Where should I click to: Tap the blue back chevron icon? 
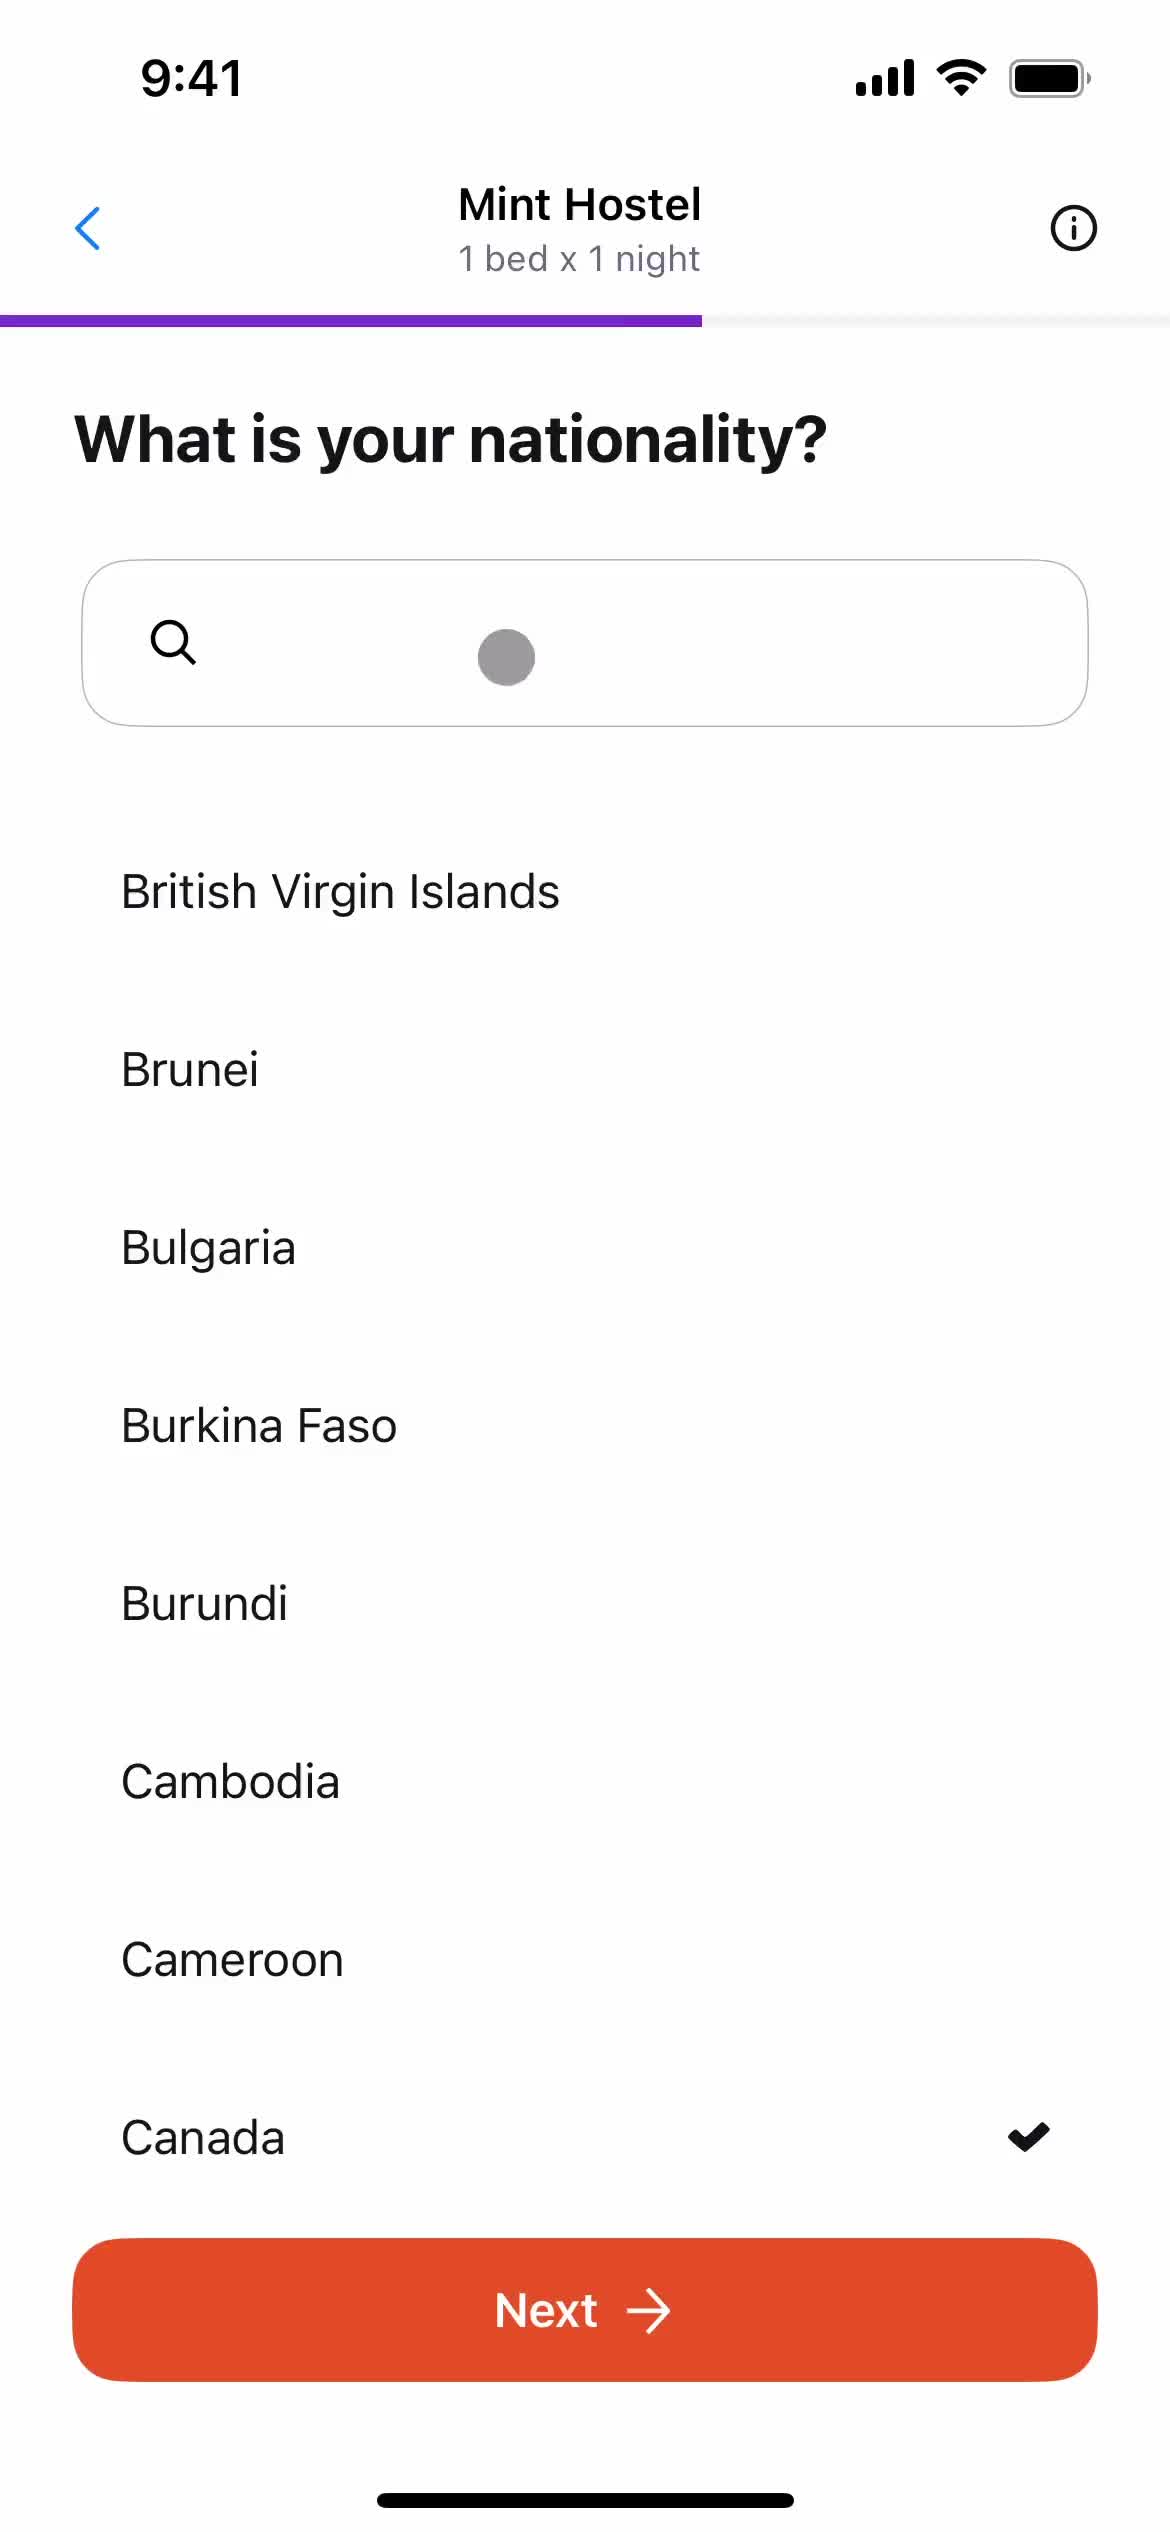(x=88, y=229)
